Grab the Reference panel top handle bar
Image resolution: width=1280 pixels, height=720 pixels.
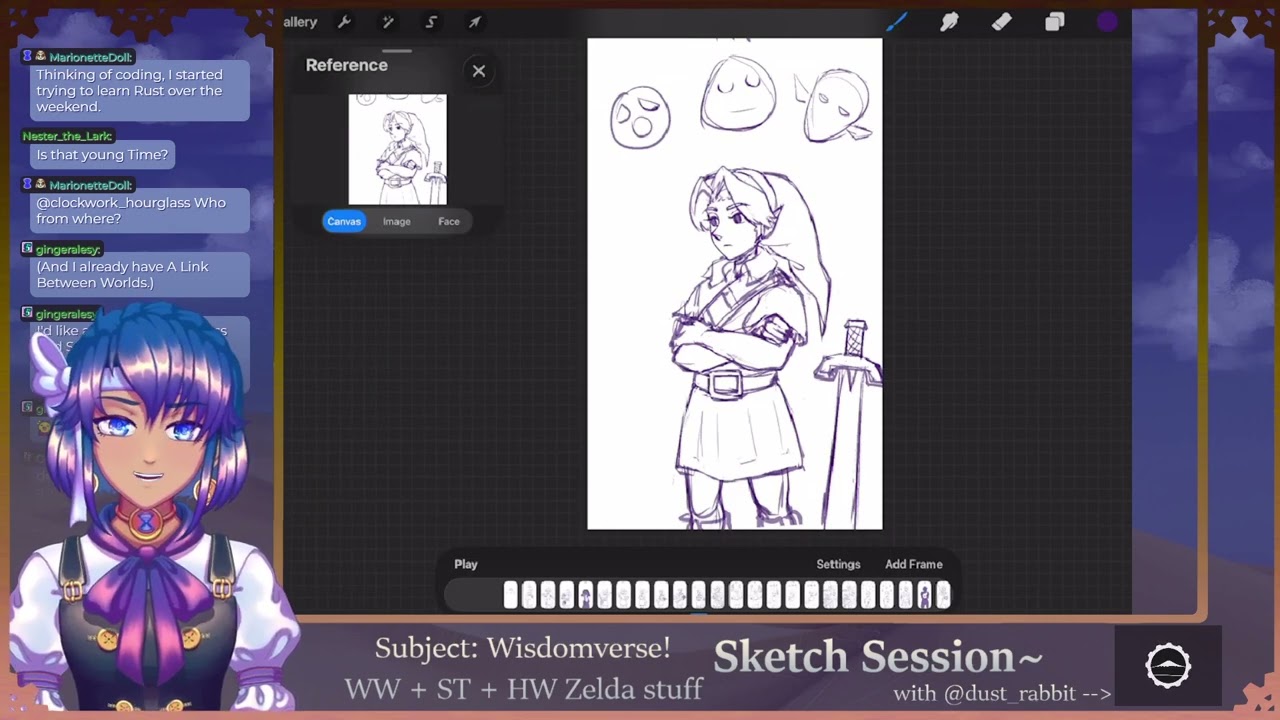click(x=397, y=51)
